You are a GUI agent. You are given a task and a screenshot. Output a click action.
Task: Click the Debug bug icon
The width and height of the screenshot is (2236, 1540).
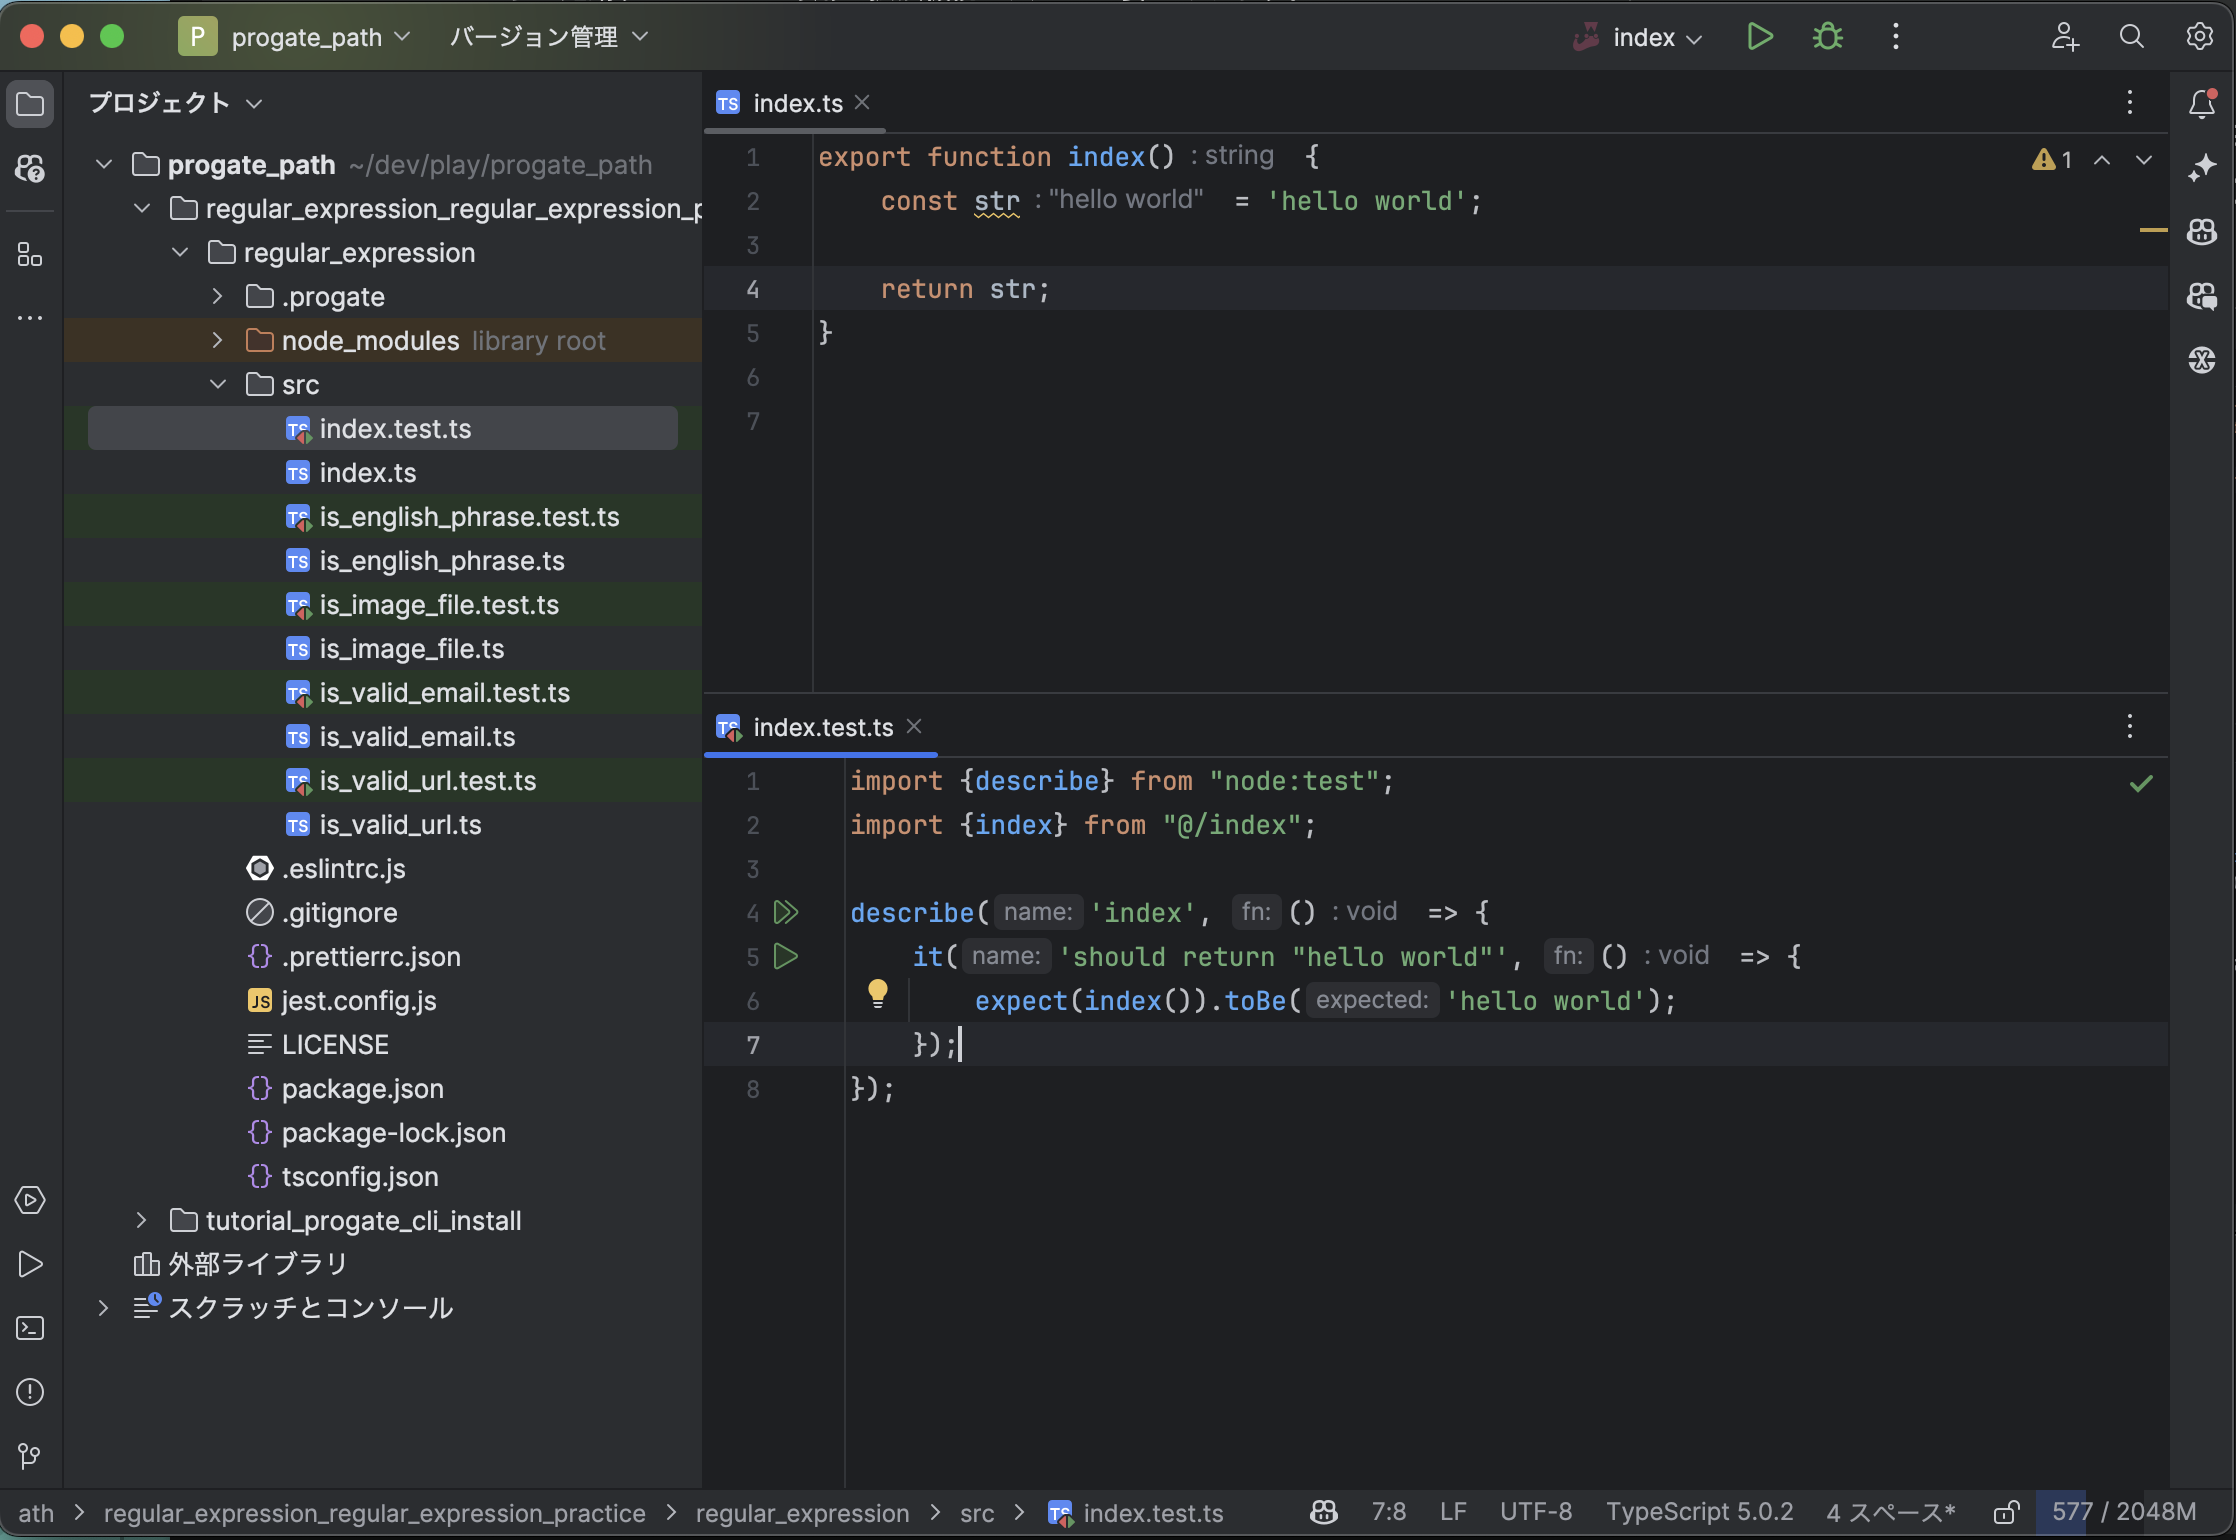(1827, 37)
